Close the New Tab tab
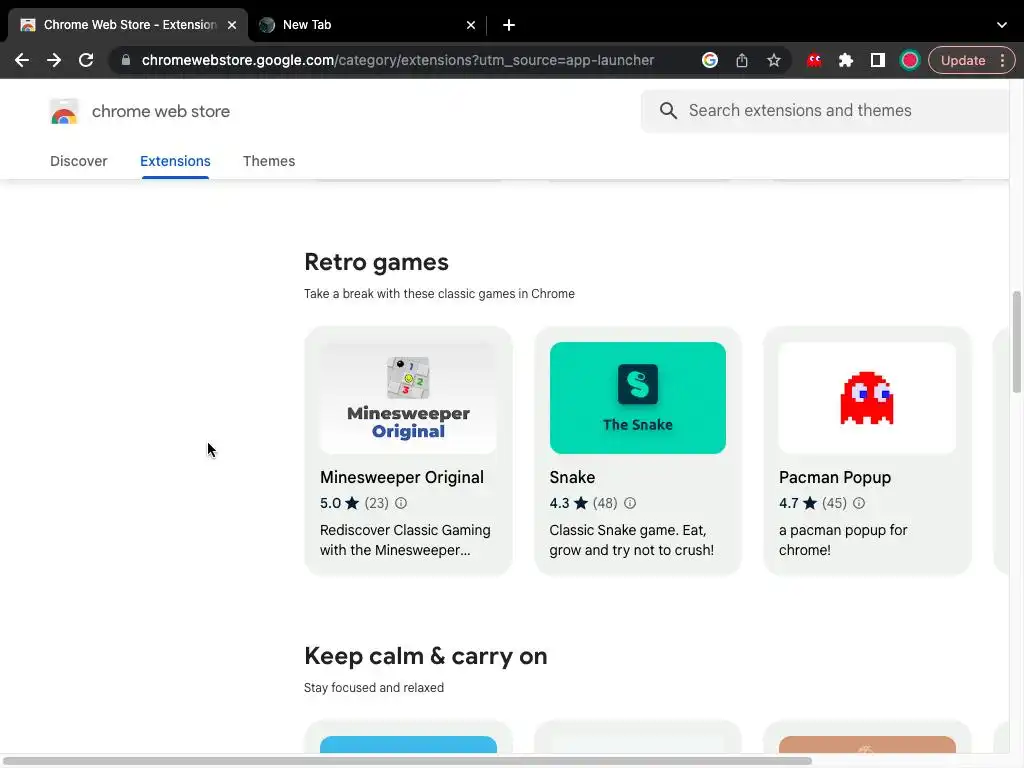This screenshot has height=768, width=1024. [x=471, y=25]
